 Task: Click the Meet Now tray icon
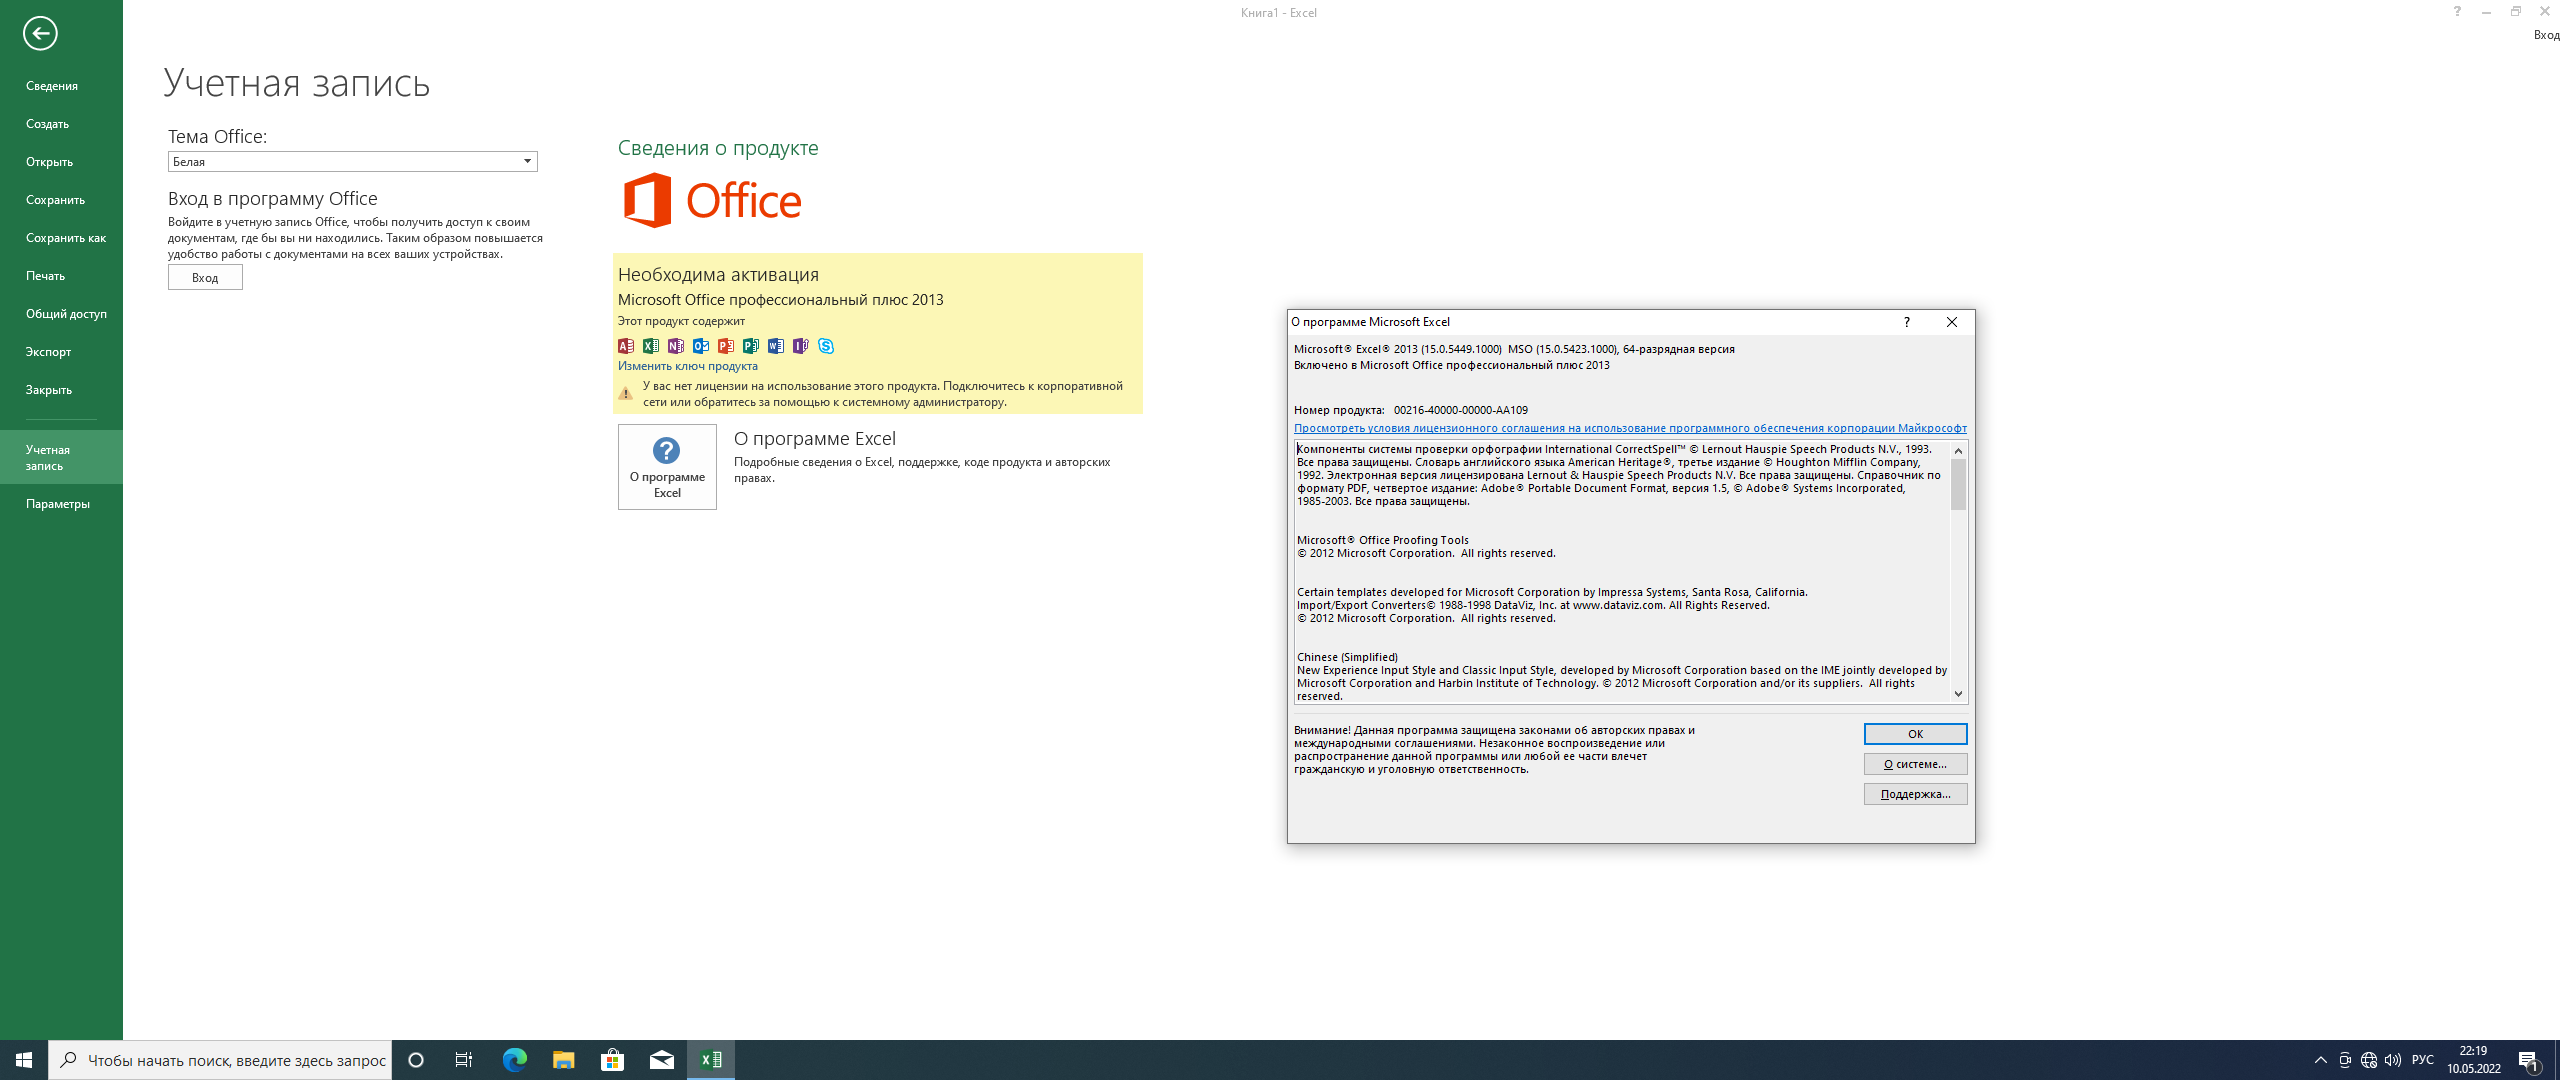2345,1060
